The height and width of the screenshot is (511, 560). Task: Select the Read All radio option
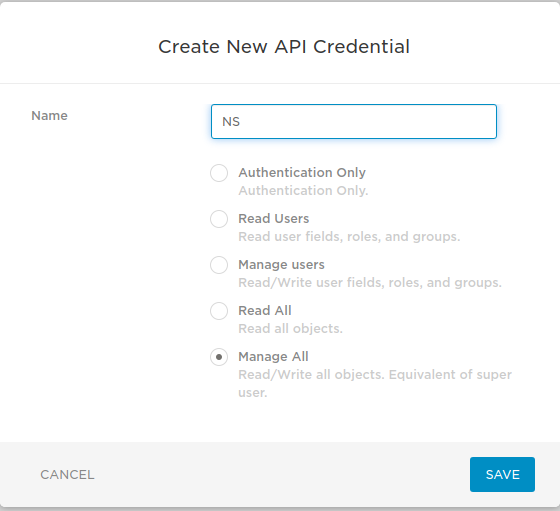tap(219, 311)
